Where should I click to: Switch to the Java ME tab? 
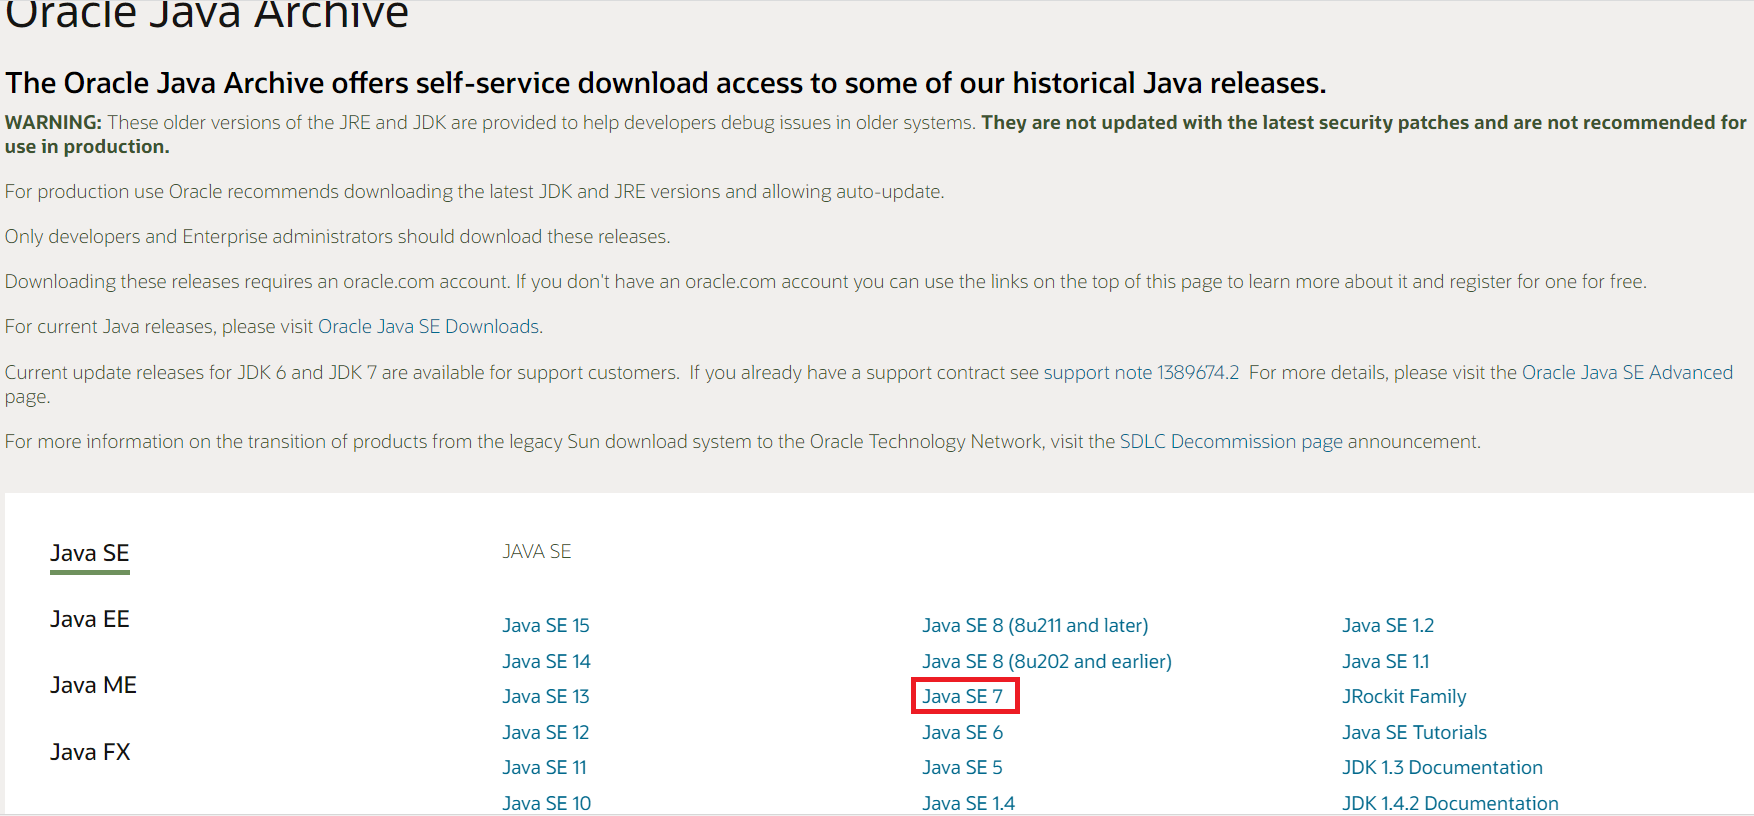[93, 685]
